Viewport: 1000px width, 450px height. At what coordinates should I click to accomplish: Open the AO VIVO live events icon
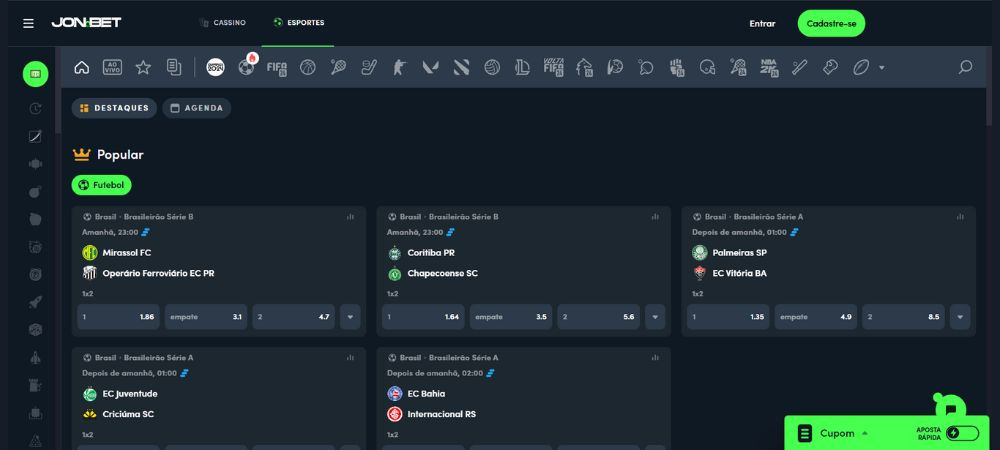[112, 67]
